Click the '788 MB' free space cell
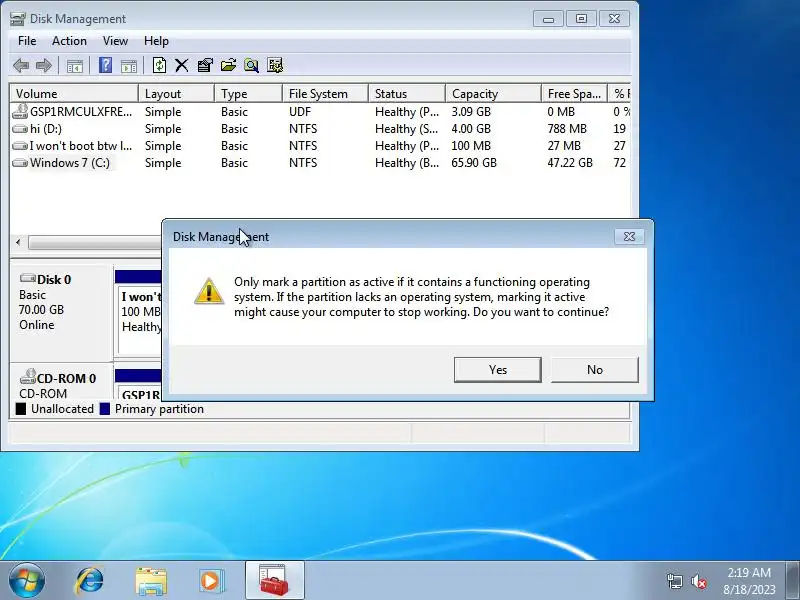The width and height of the screenshot is (800, 600). coord(567,129)
